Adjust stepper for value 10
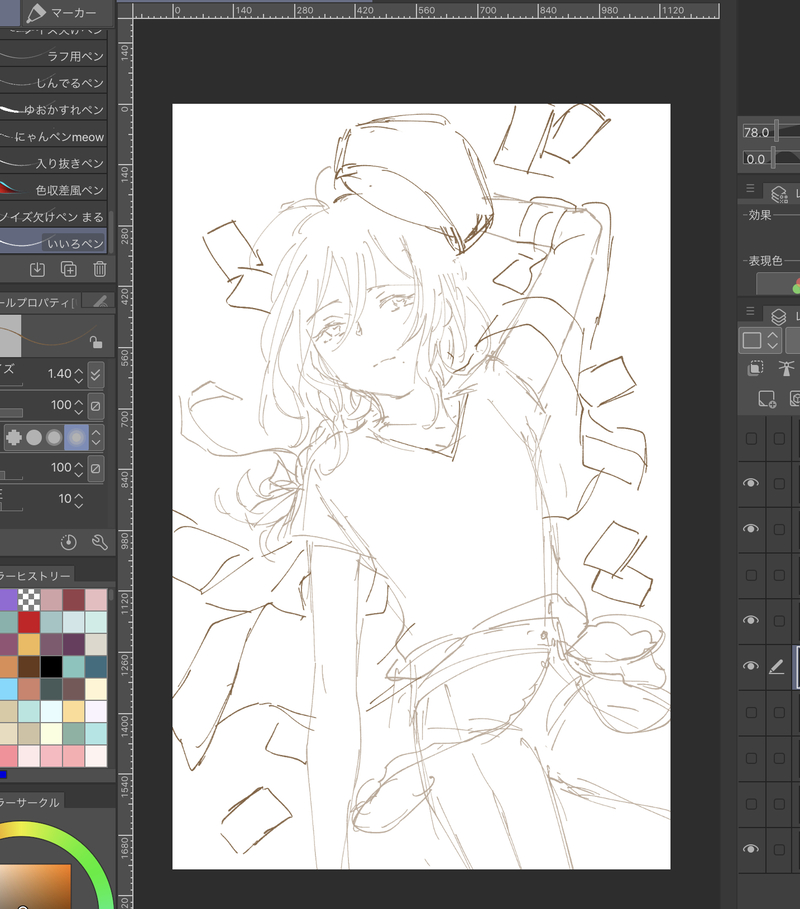The height and width of the screenshot is (909, 800). pyautogui.click(x=79, y=500)
